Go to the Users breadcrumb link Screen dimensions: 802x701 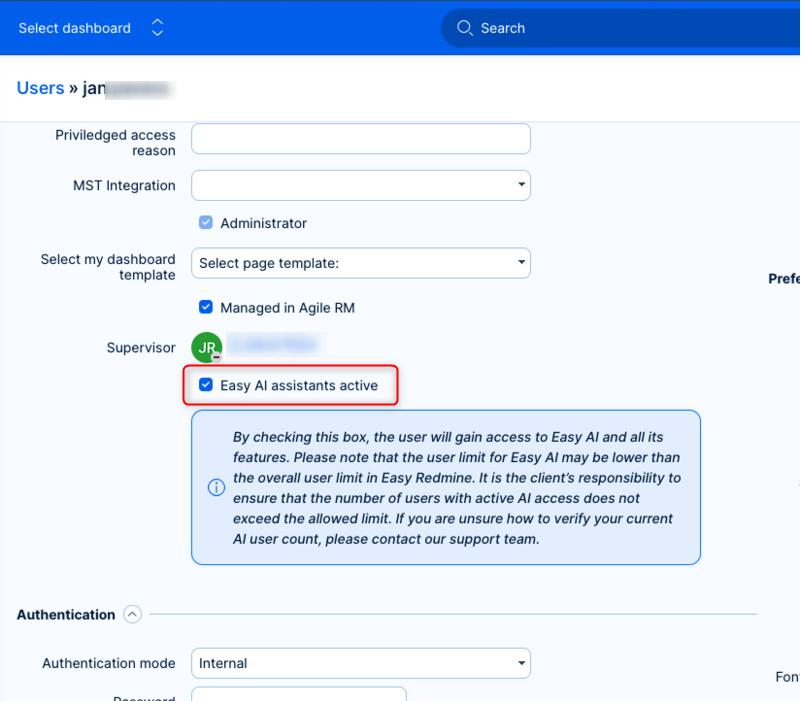click(40, 88)
